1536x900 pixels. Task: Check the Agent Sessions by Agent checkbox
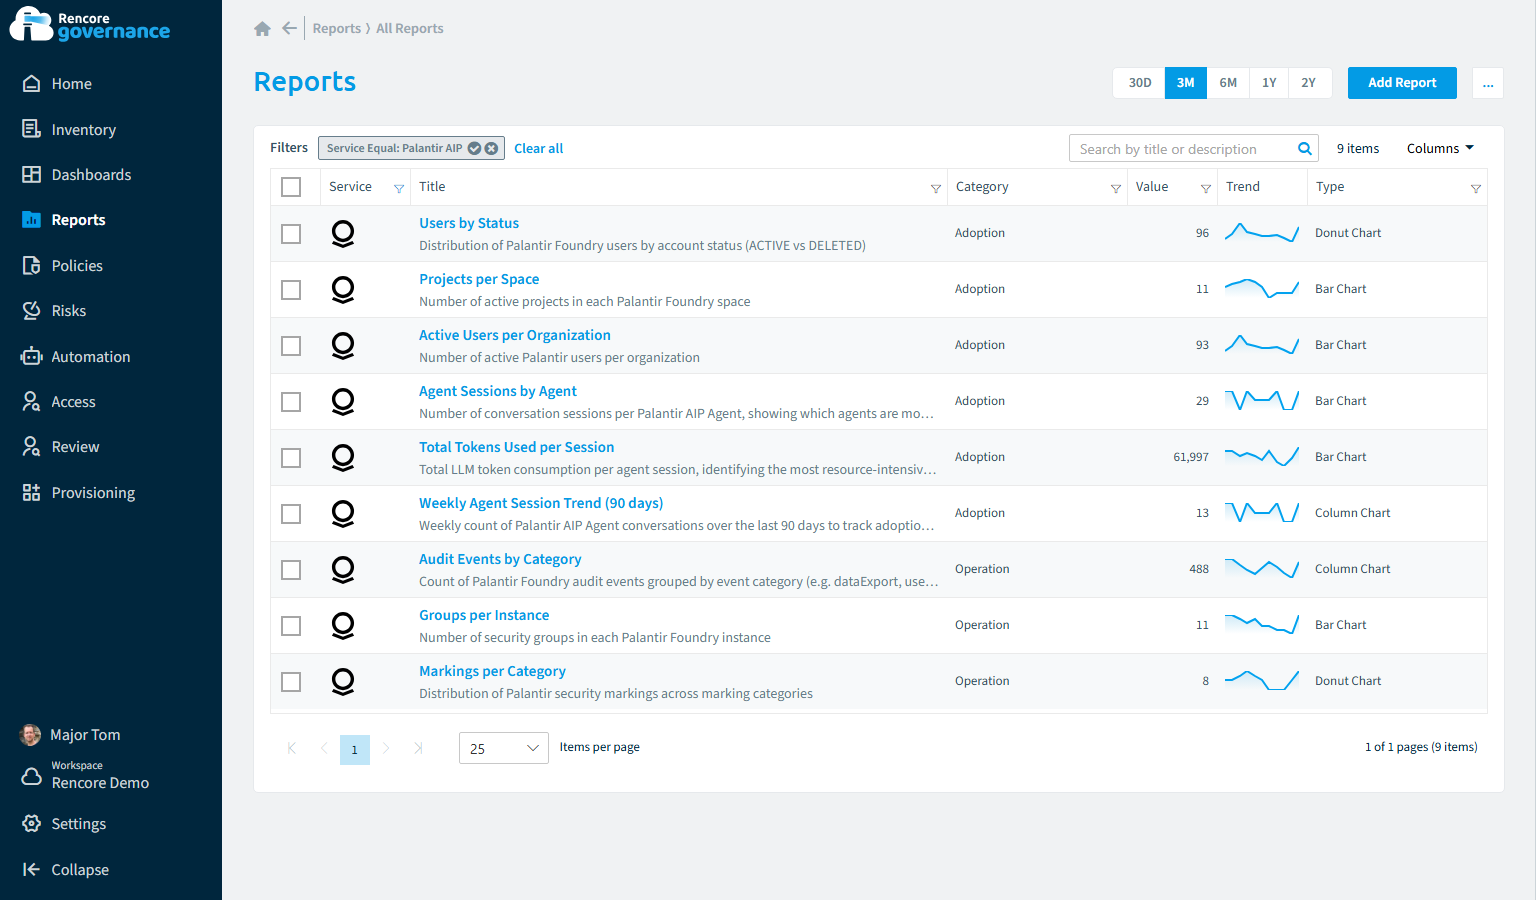coord(291,402)
